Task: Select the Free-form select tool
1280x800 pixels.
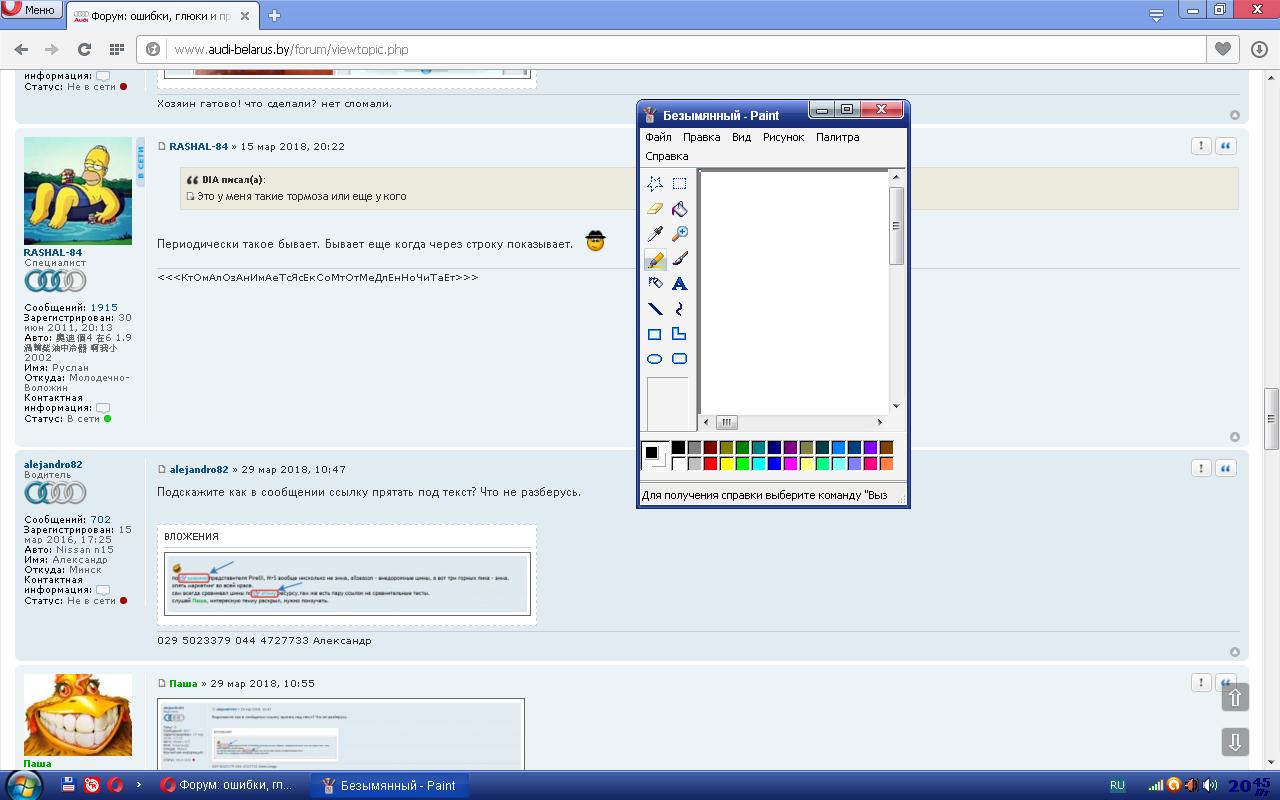Action: 655,184
